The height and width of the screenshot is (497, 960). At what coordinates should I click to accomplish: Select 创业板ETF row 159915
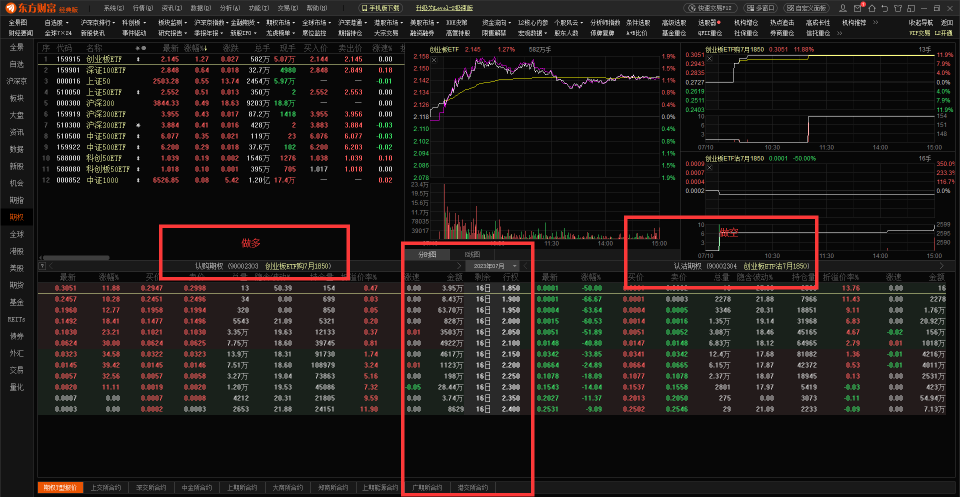click(x=220, y=59)
